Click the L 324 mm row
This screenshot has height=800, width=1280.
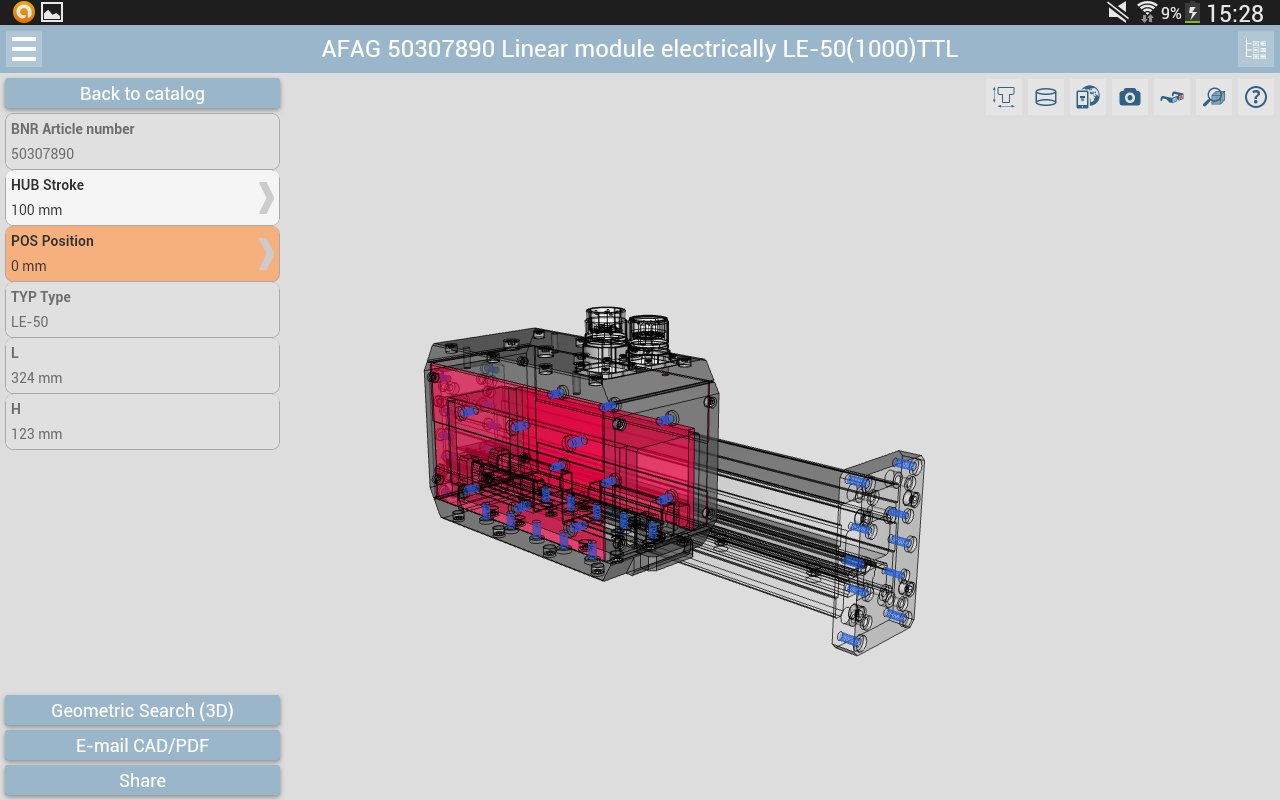(142, 365)
